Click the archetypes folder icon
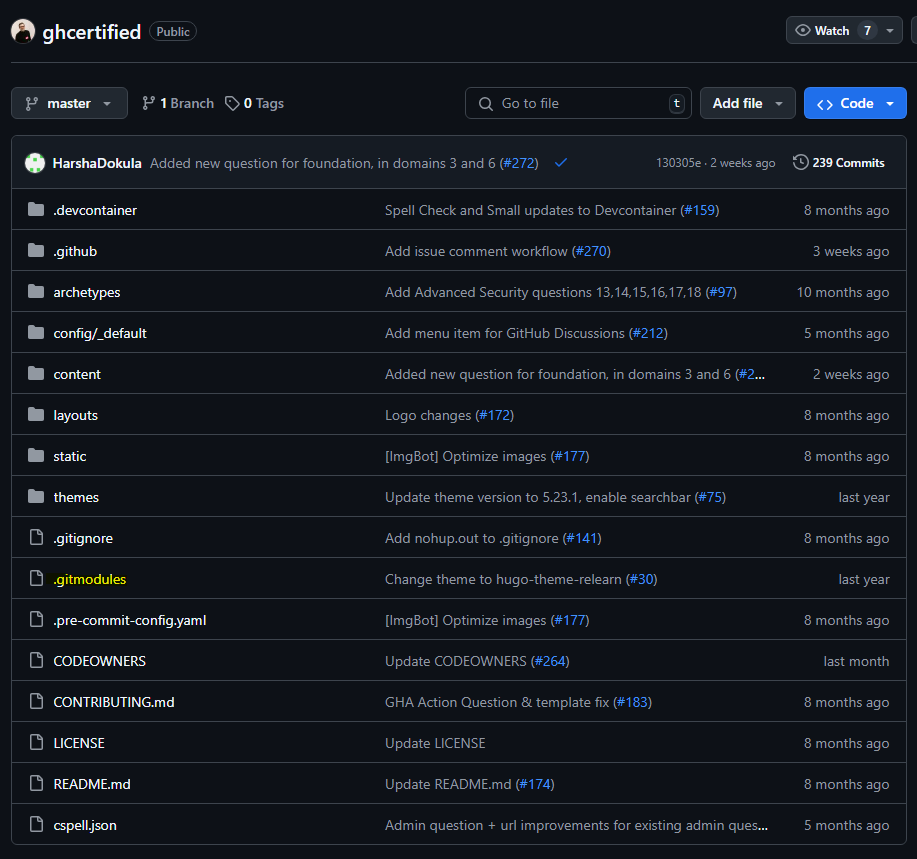The image size is (917, 859). click(36, 291)
